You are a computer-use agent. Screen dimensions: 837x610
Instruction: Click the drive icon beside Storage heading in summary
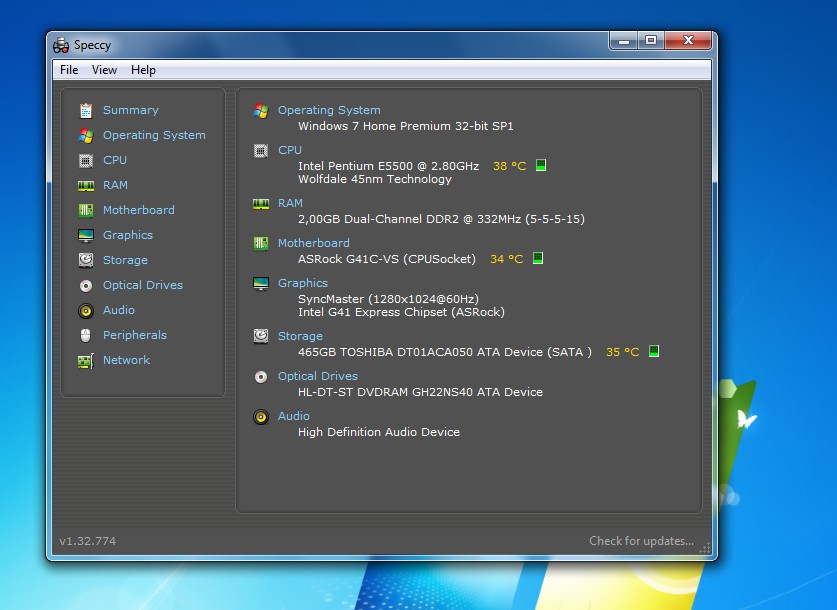click(x=260, y=336)
